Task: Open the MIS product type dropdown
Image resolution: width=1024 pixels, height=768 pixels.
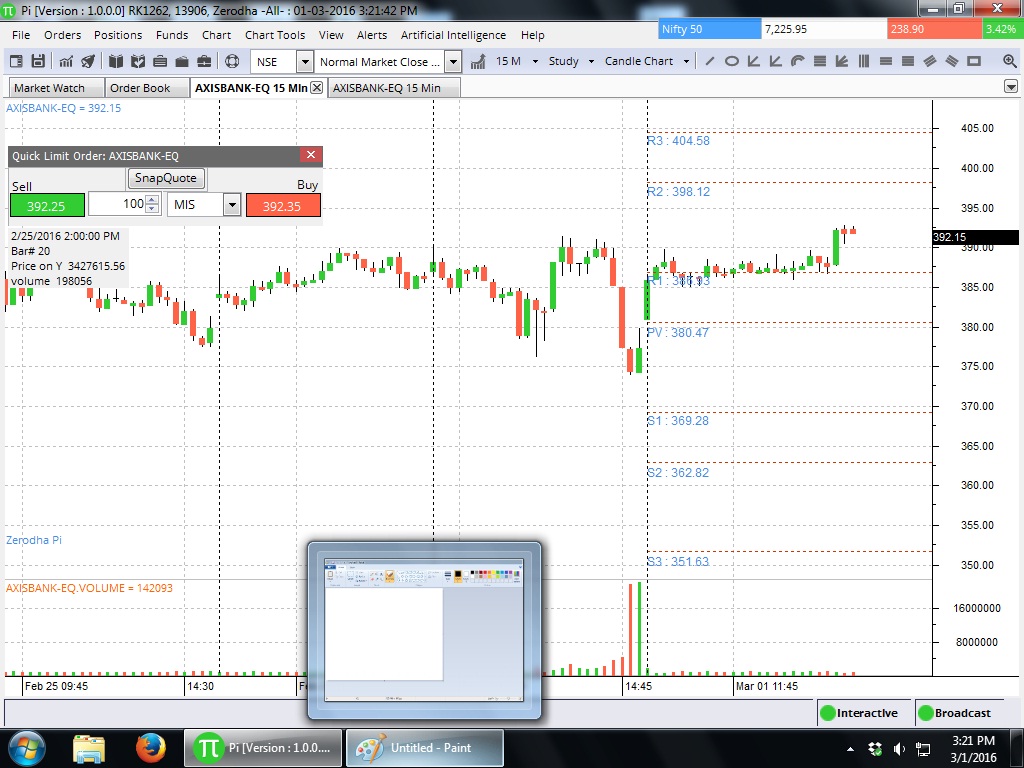Action: [232, 205]
